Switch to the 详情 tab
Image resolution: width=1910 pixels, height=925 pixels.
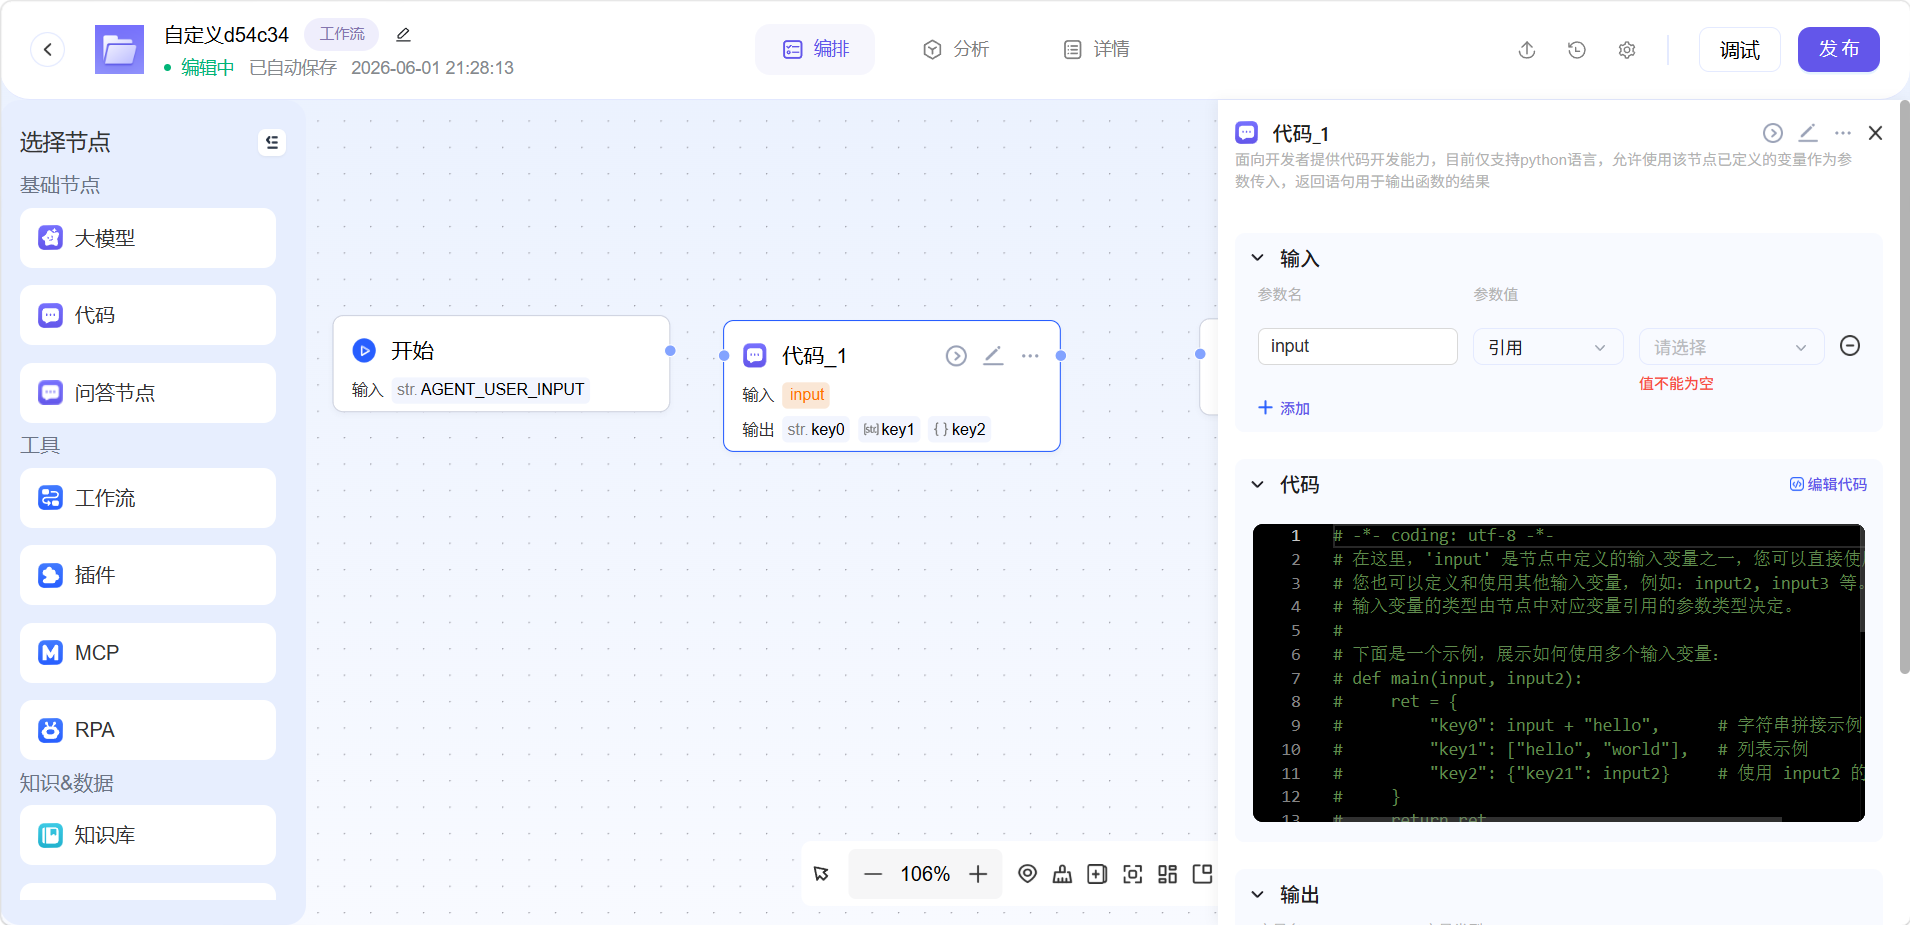[1096, 49]
